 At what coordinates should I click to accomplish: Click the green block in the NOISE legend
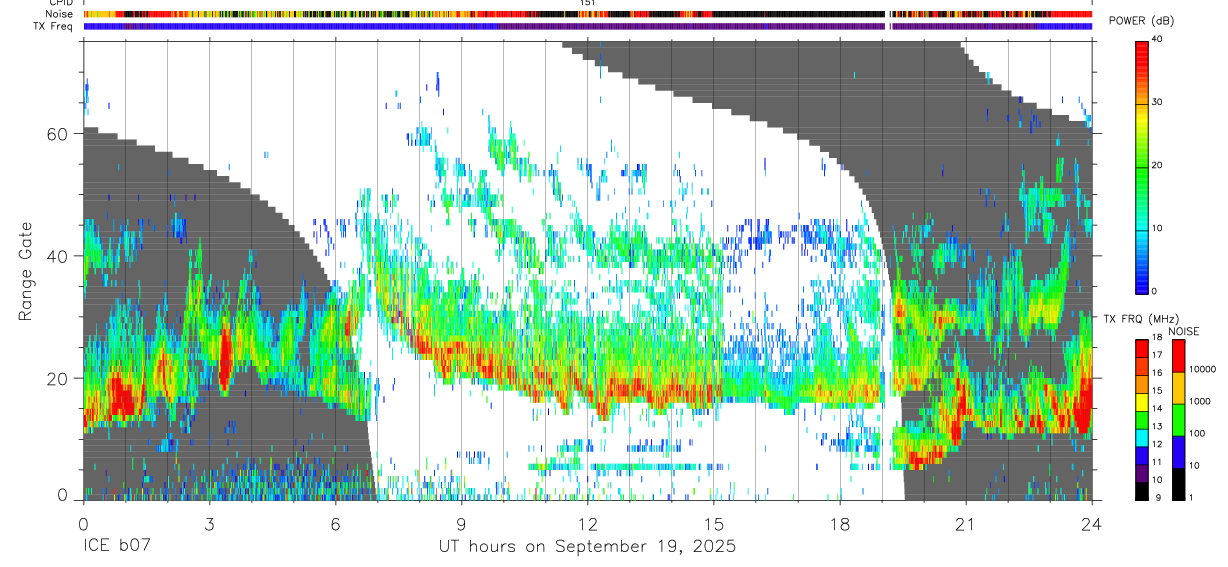point(1178,420)
